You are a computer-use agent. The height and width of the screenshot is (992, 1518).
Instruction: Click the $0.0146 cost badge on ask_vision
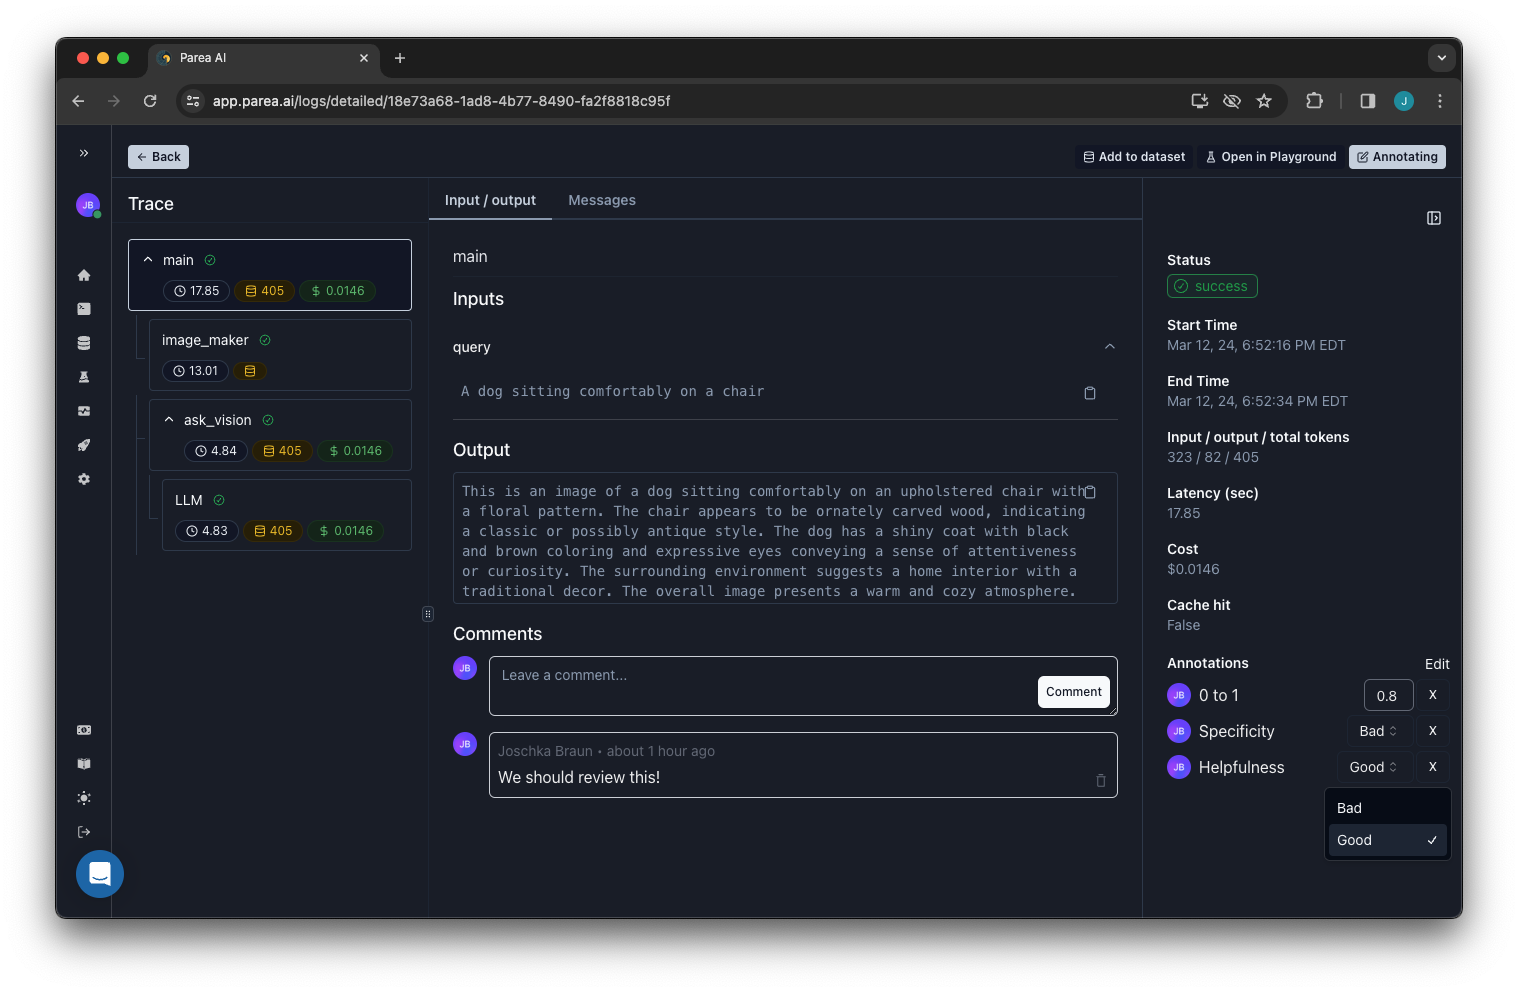[355, 451]
